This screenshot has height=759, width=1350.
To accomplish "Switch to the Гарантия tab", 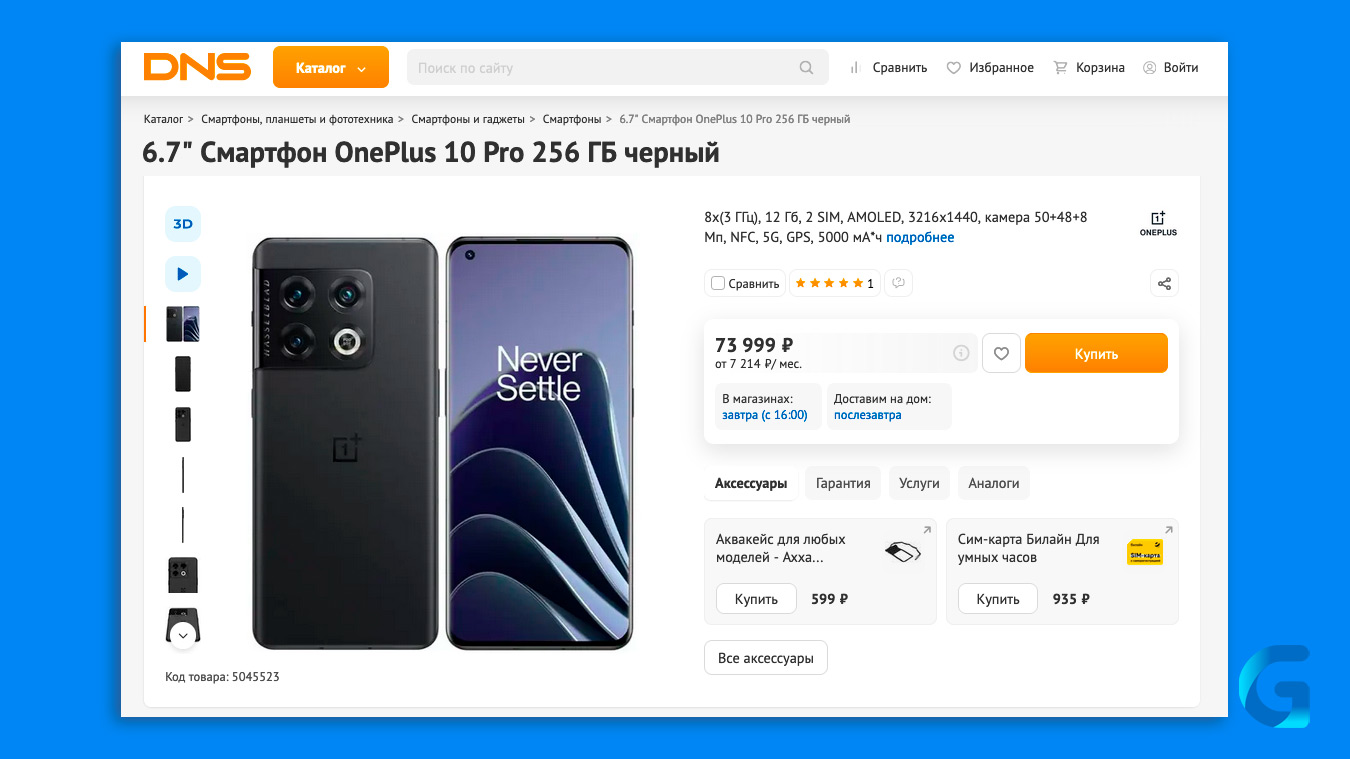I will pos(843,483).
